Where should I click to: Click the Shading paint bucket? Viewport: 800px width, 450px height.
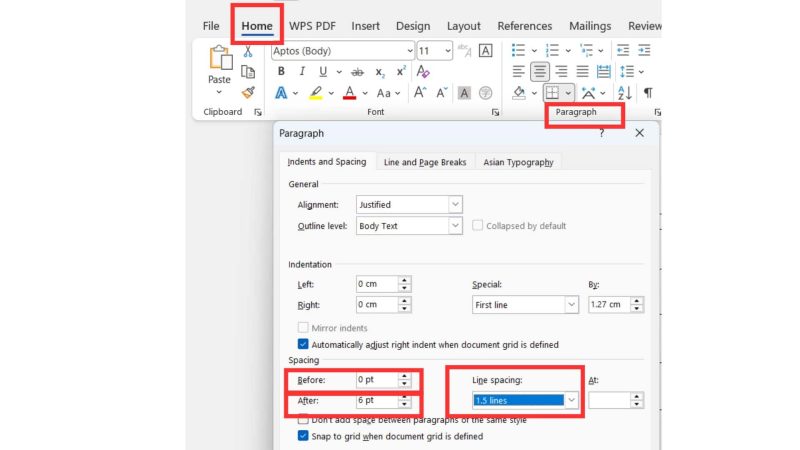[519, 93]
